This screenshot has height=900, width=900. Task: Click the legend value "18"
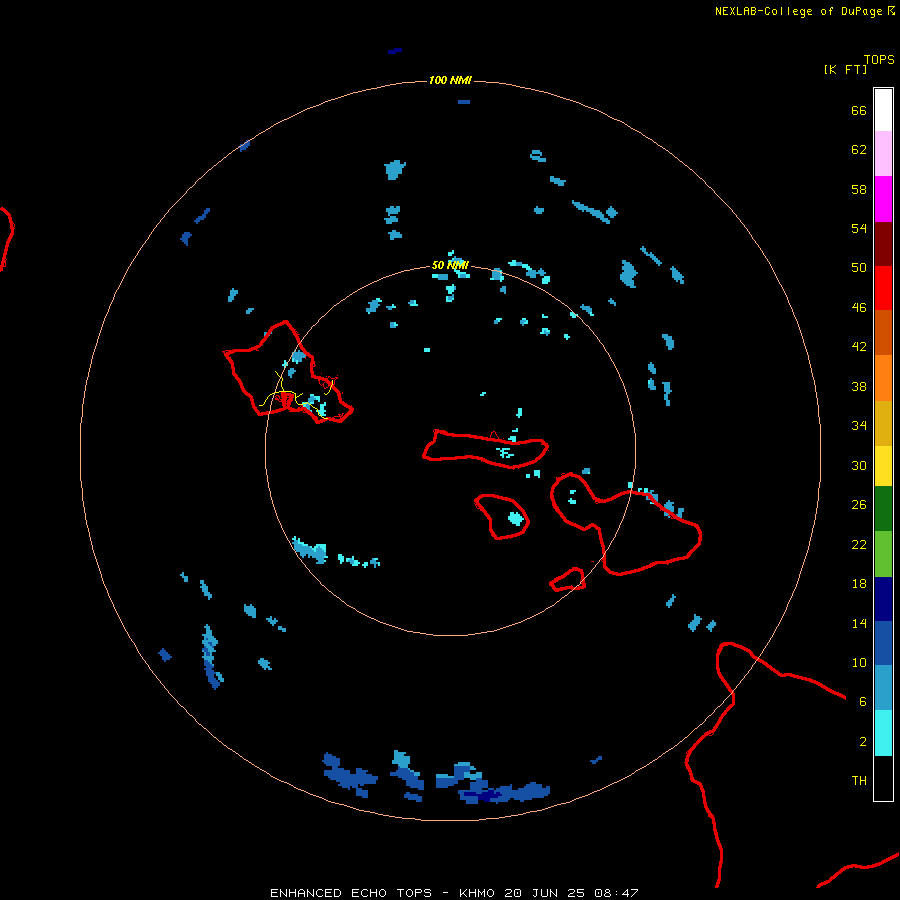[859, 584]
